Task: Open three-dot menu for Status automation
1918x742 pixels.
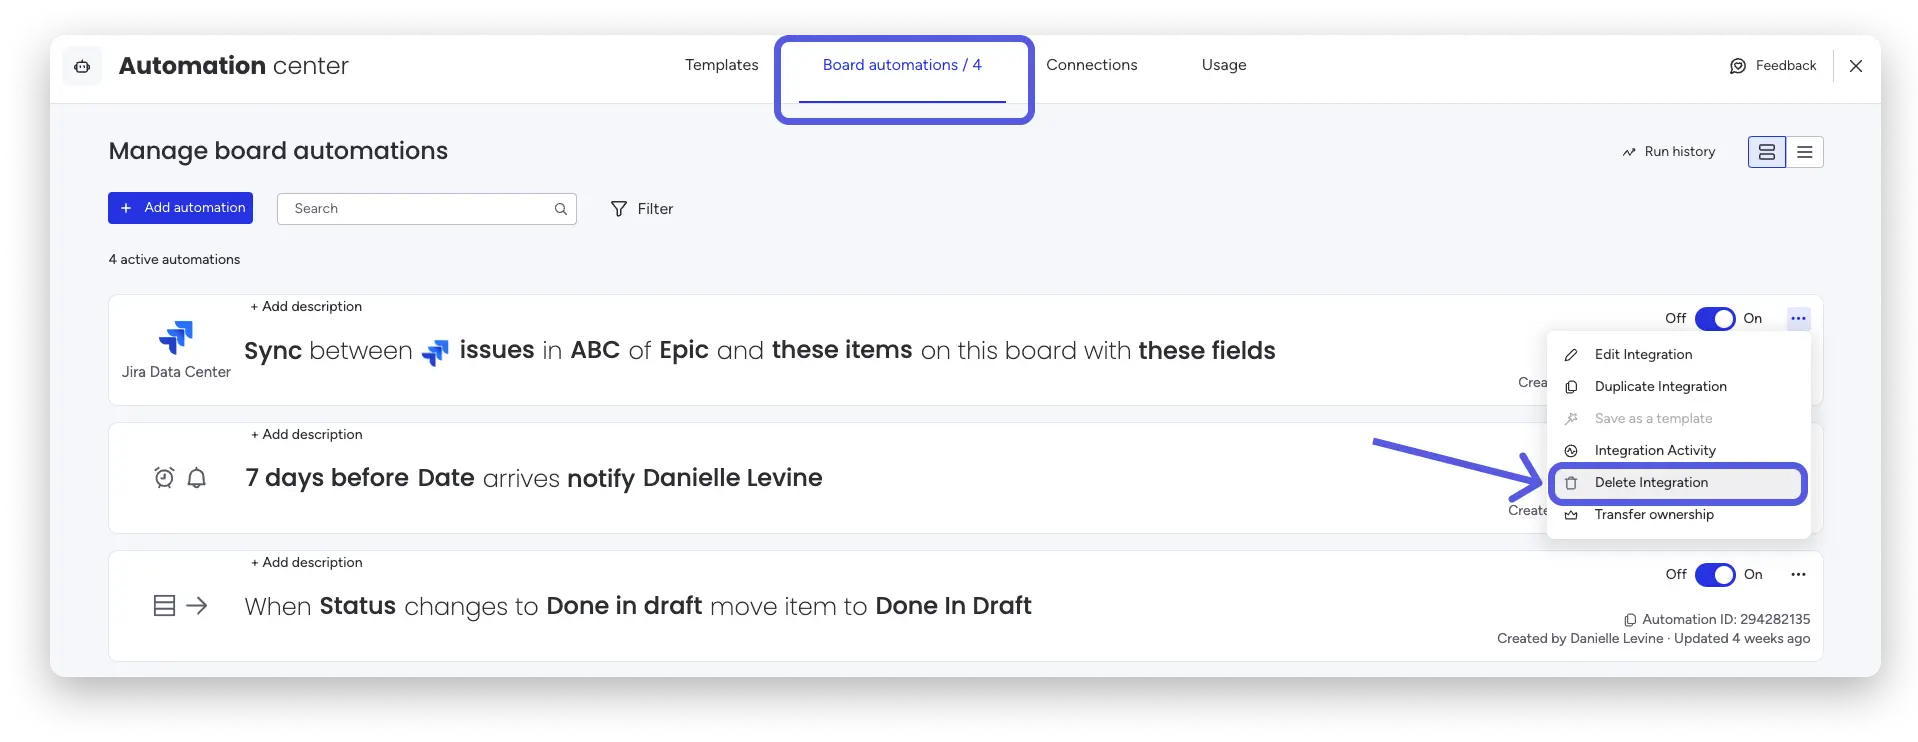Action: tap(1798, 575)
